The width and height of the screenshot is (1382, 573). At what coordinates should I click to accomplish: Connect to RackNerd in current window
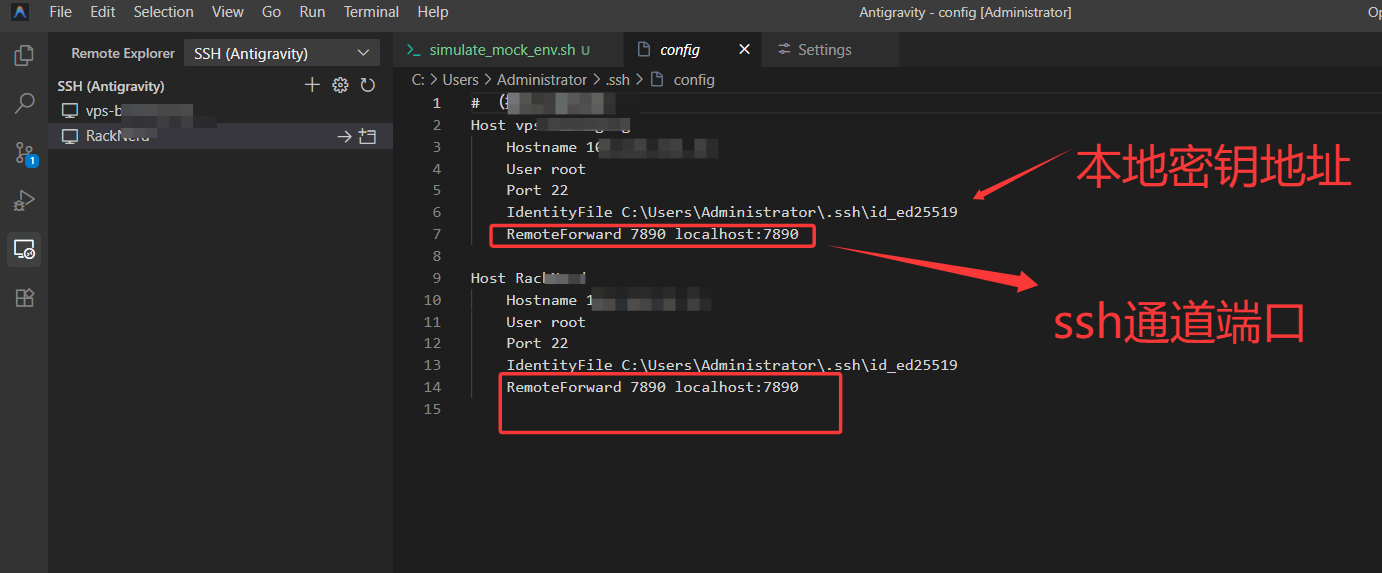pyautogui.click(x=344, y=137)
